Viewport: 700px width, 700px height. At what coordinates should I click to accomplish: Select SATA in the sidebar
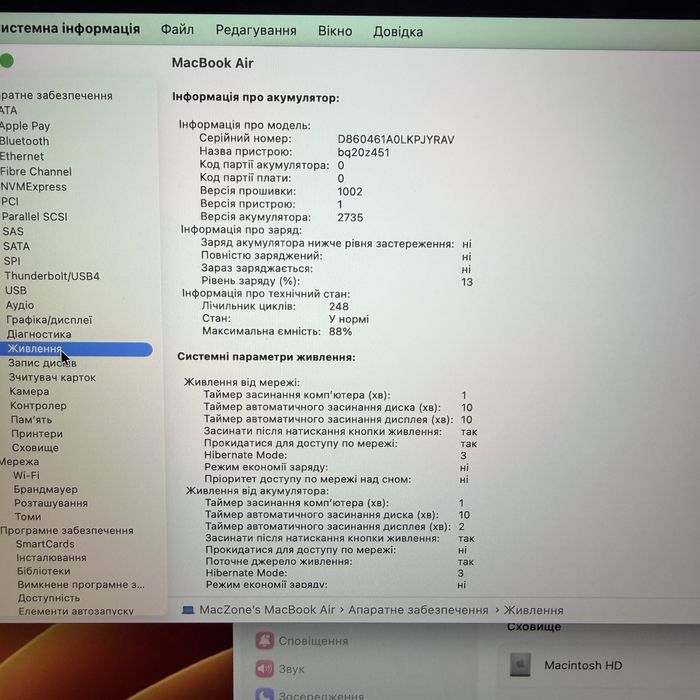[x=17, y=246]
